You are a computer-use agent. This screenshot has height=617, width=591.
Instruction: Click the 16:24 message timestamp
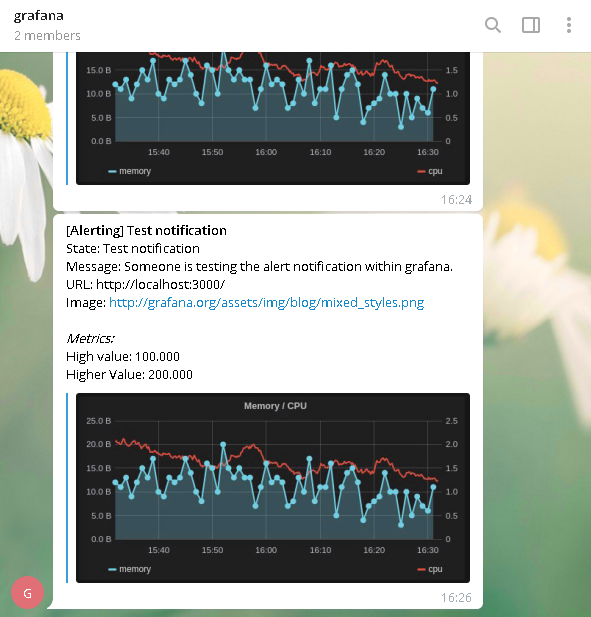click(456, 200)
